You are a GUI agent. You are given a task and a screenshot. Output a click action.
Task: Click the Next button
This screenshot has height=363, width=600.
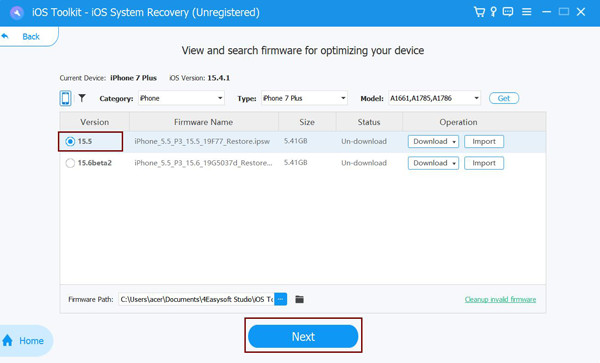point(303,336)
